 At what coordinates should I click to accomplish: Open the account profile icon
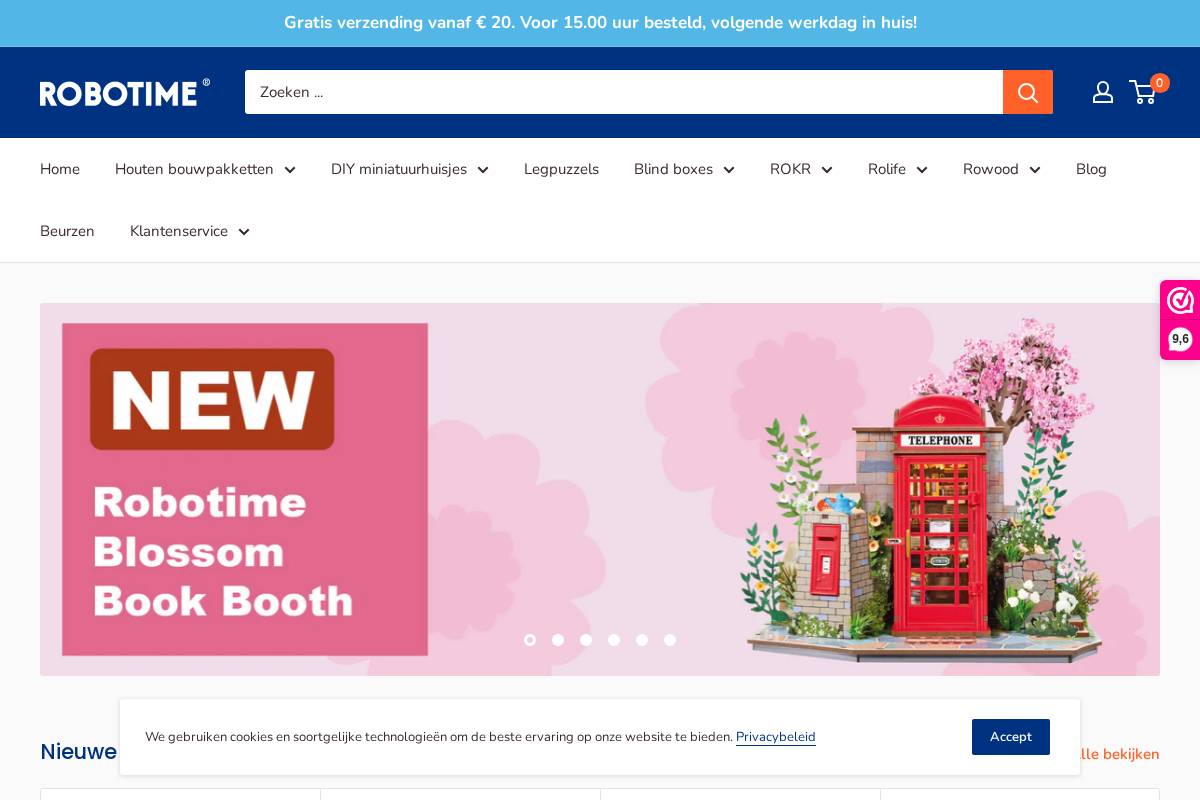tap(1103, 92)
